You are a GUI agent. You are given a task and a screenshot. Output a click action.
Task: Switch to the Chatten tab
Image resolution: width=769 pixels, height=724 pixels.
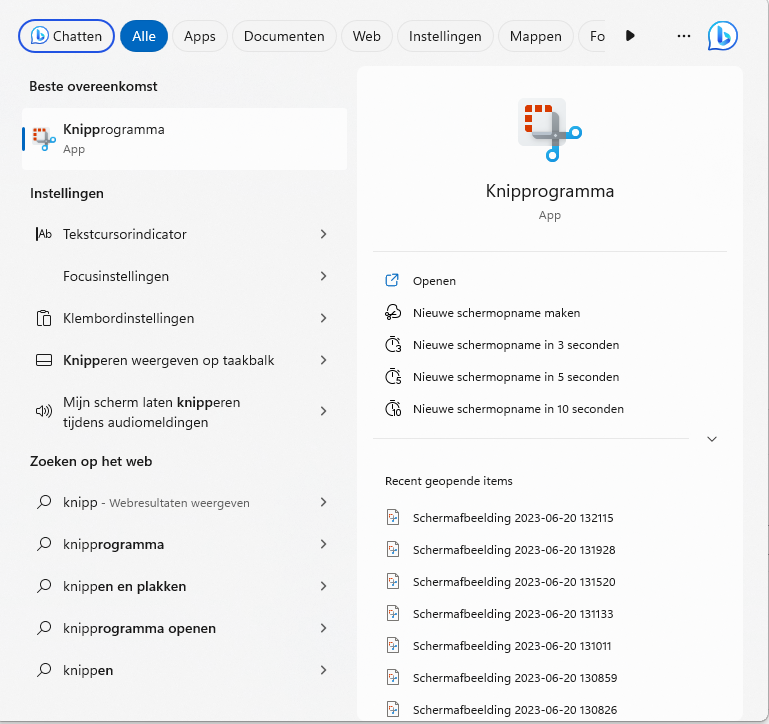66,36
